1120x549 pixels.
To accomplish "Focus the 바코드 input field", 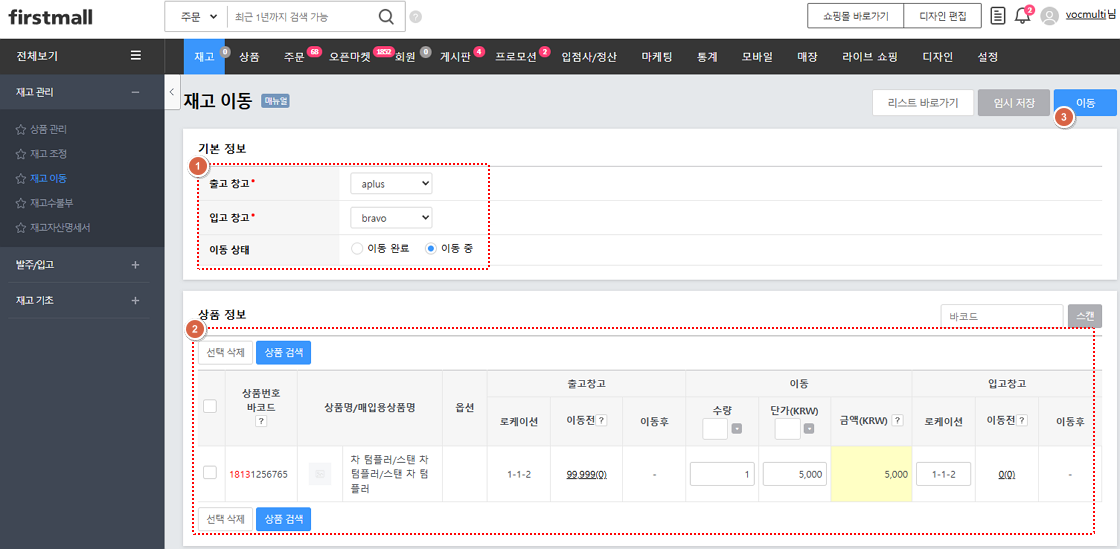I will coord(1002,316).
